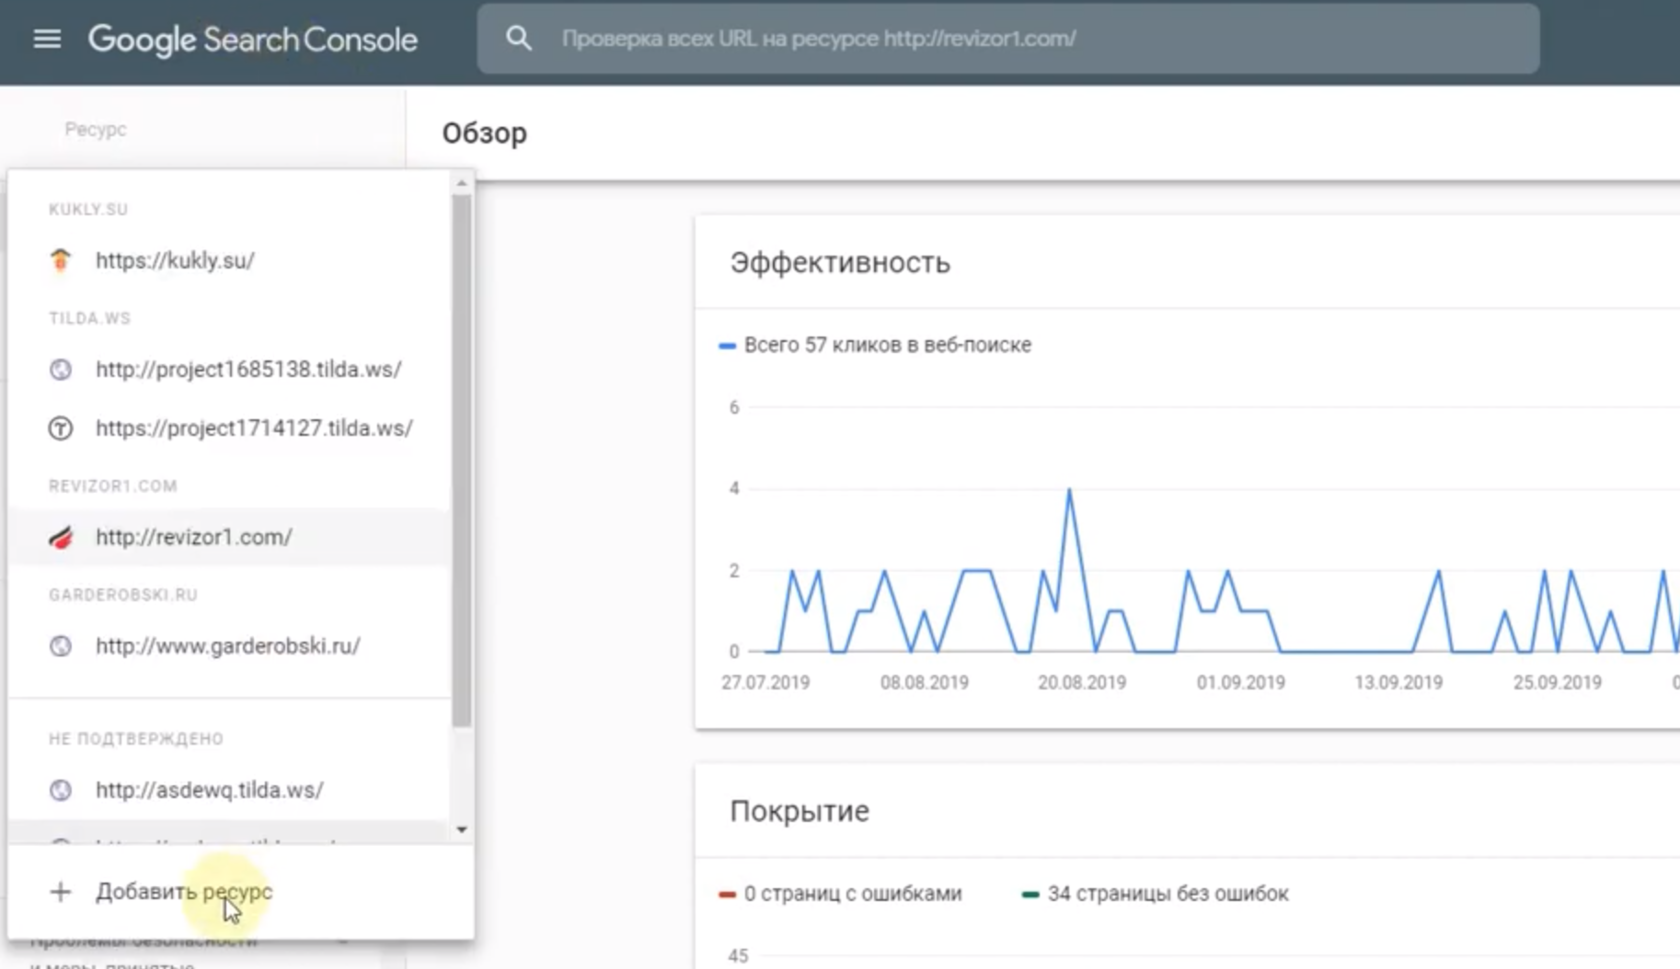Click the 34 страницы без ошибок legend

point(1155,893)
